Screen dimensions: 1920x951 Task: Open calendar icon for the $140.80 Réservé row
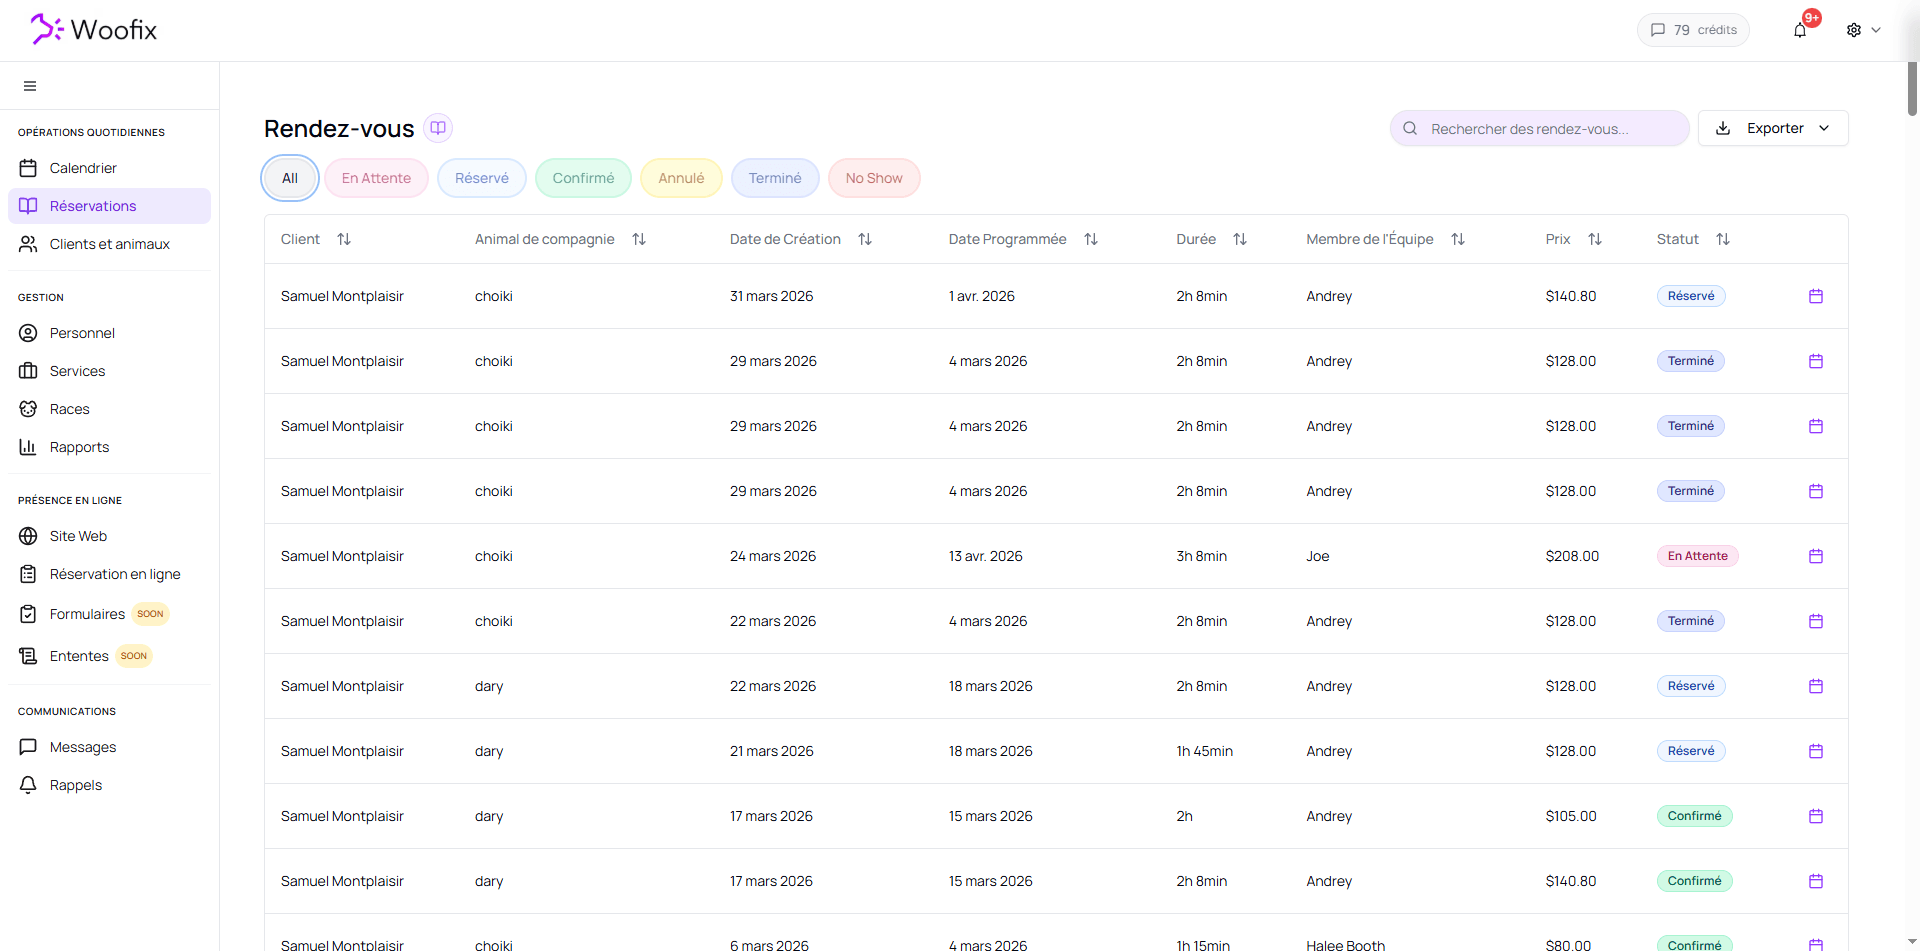point(1815,296)
